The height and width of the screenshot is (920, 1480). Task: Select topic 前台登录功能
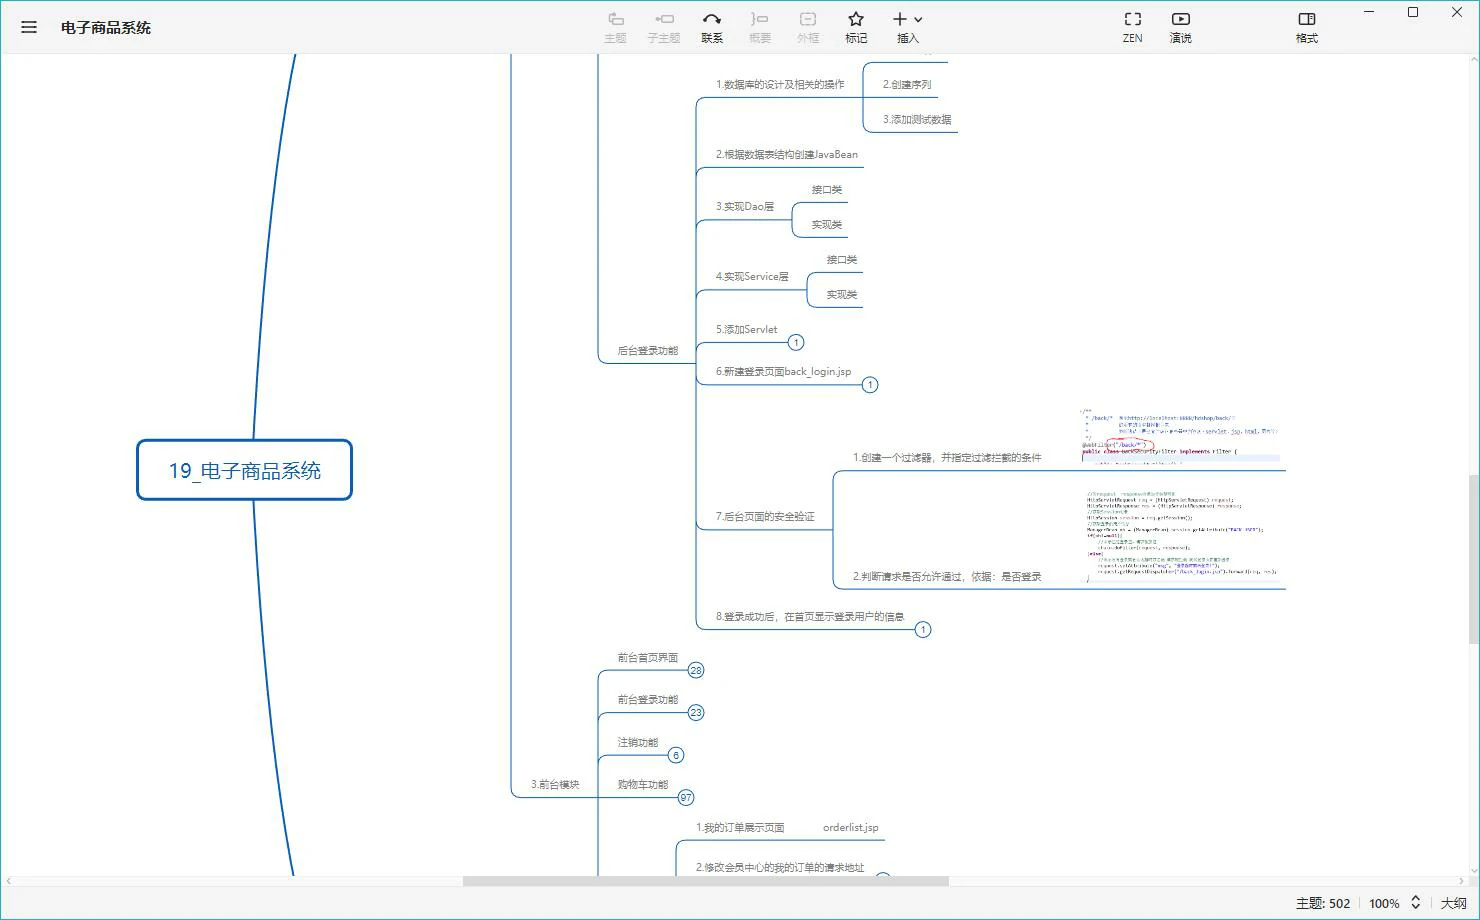(x=648, y=700)
